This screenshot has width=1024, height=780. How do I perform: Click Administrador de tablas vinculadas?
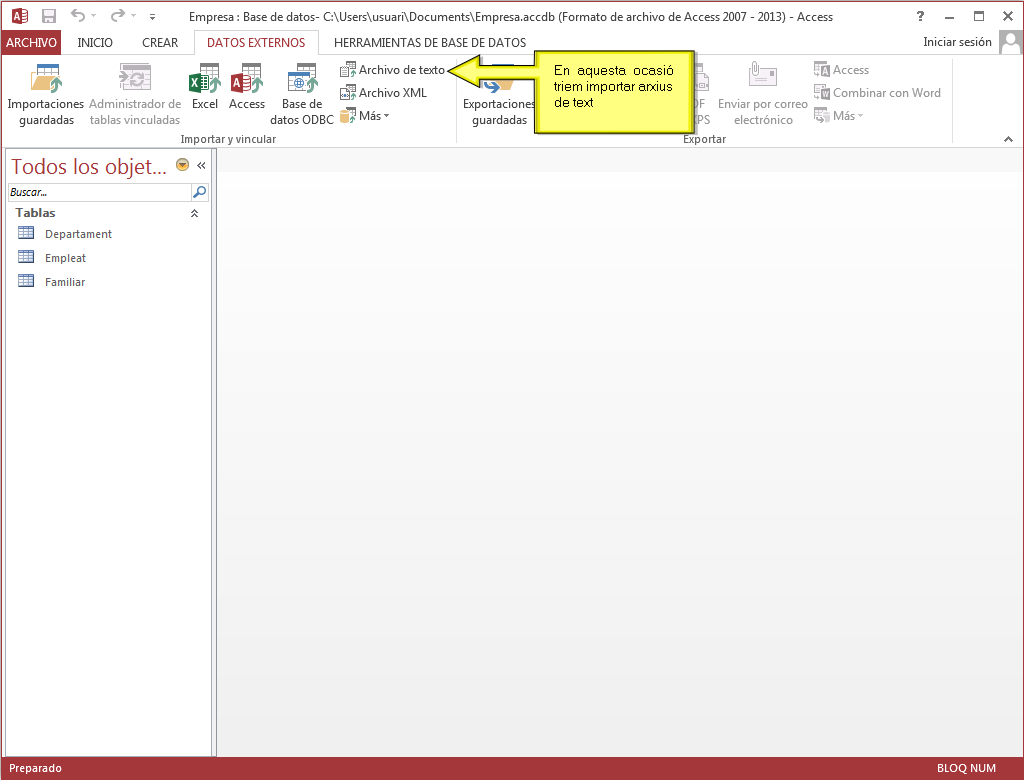pos(135,95)
